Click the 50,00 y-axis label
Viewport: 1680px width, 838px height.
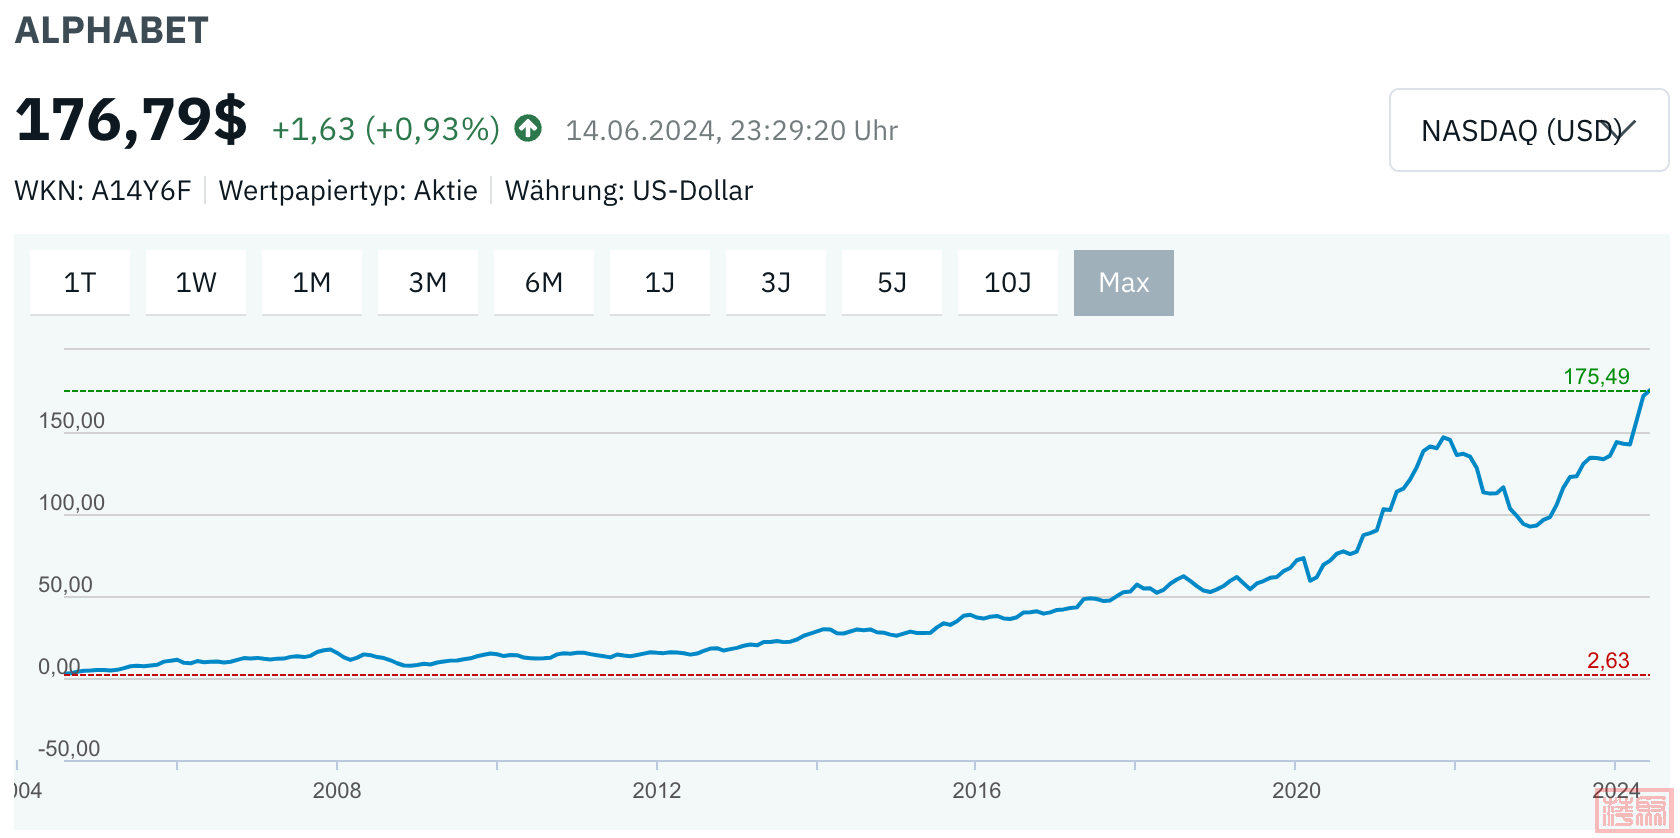pyautogui.click(x=66, y=585)
